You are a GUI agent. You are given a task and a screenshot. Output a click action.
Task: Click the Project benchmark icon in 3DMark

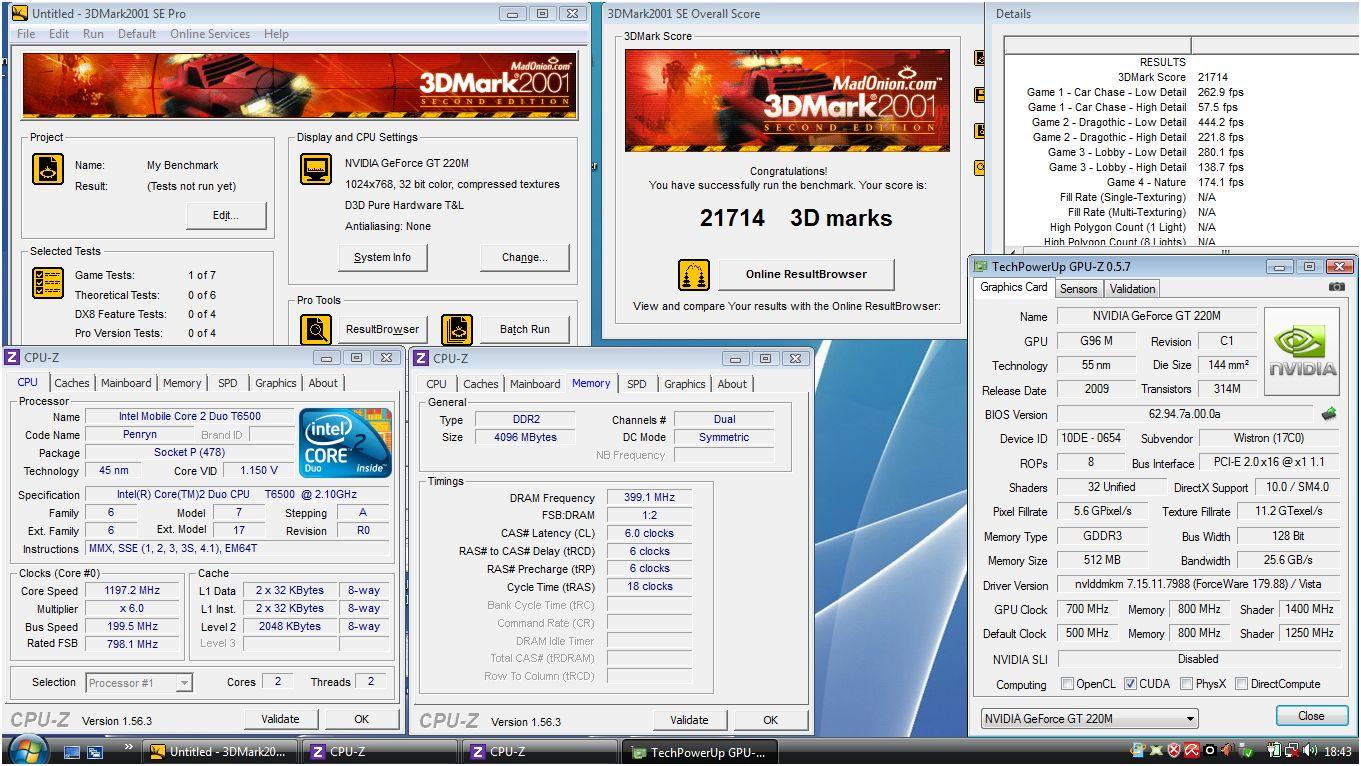[48, 168]
